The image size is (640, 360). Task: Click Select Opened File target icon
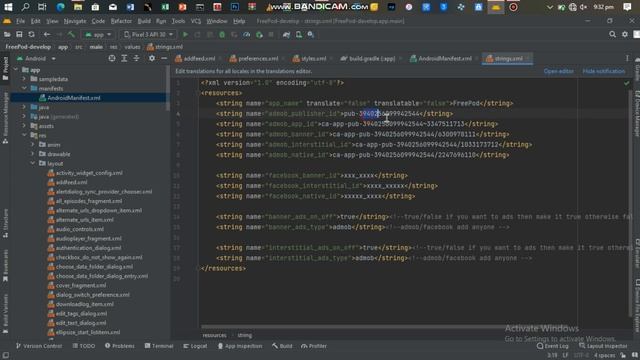click(x=112, y=58)
